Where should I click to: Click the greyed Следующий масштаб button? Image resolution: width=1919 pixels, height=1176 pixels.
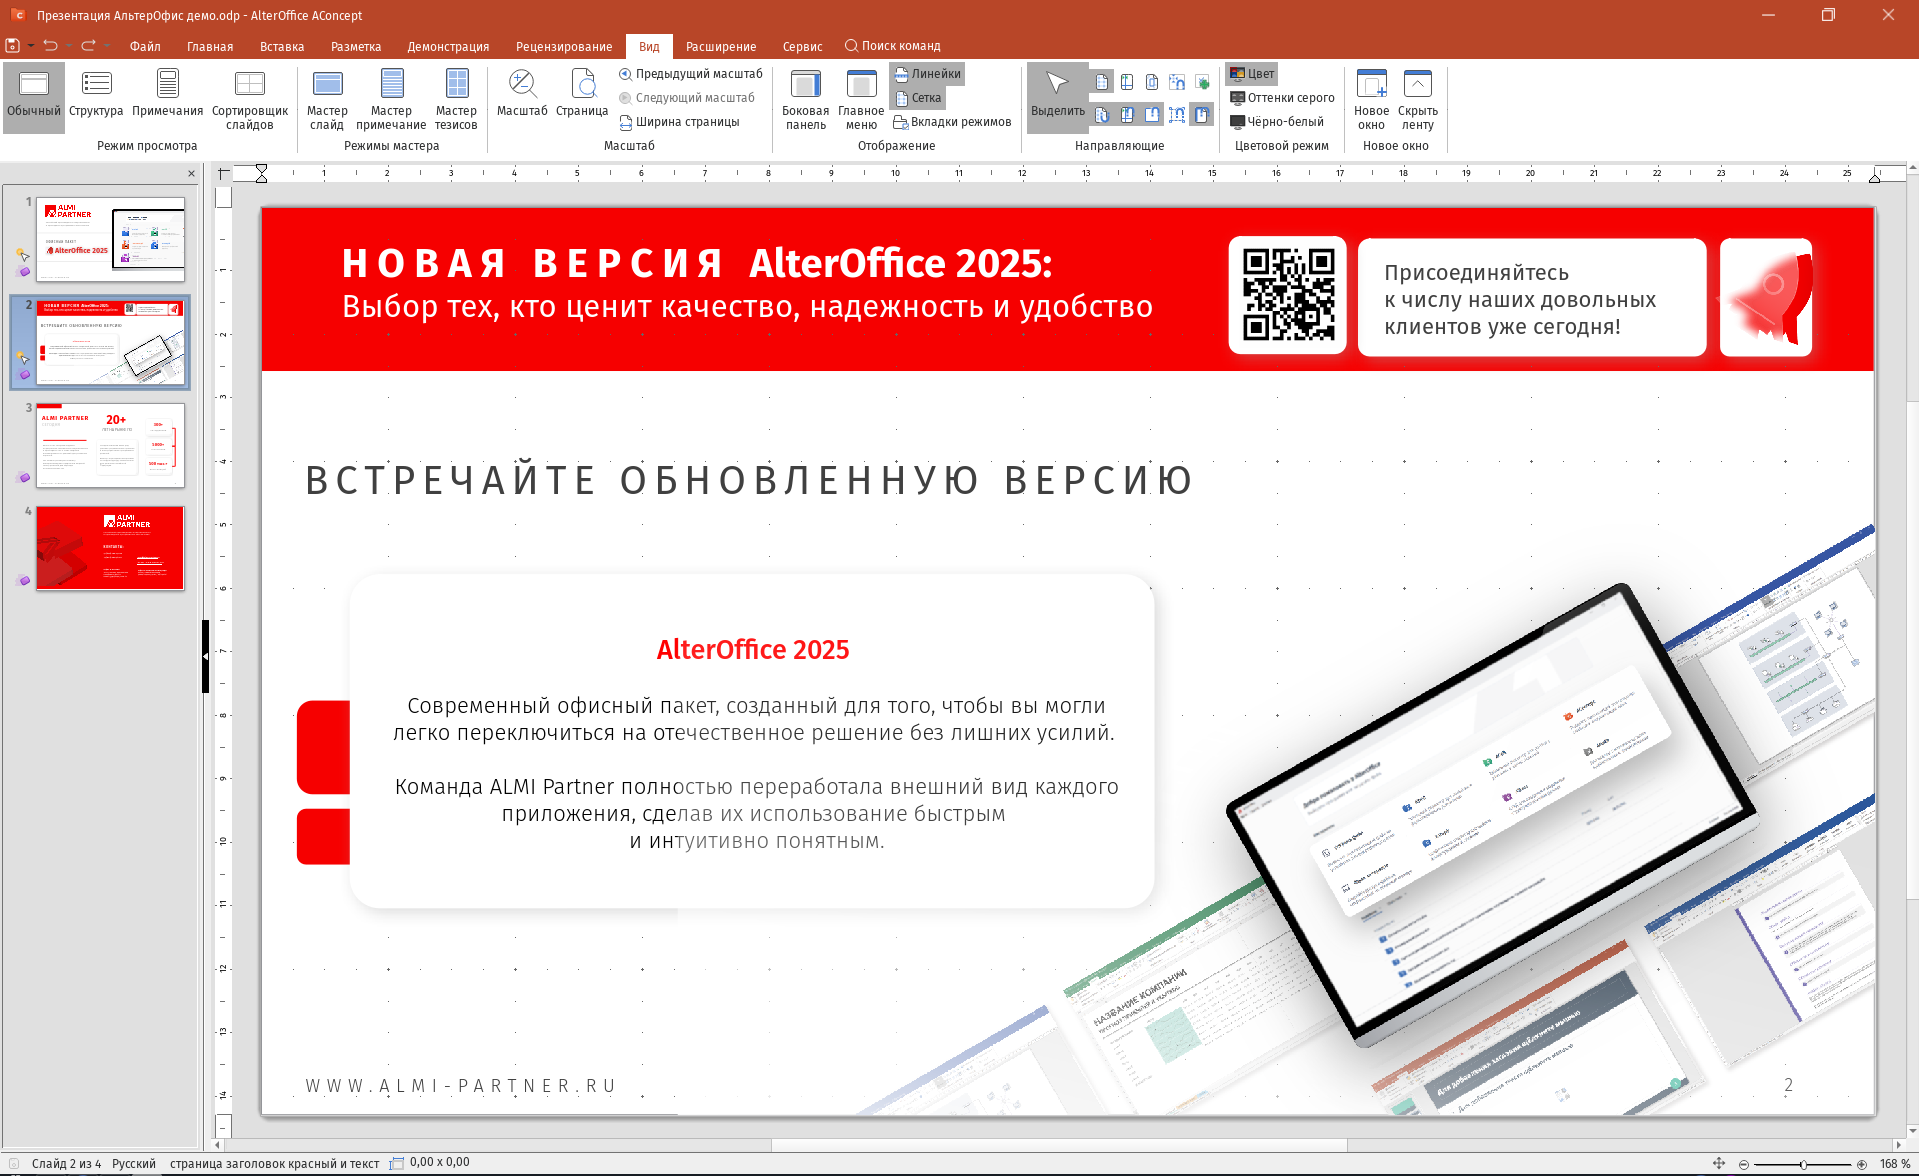click(x=687, y=98)
